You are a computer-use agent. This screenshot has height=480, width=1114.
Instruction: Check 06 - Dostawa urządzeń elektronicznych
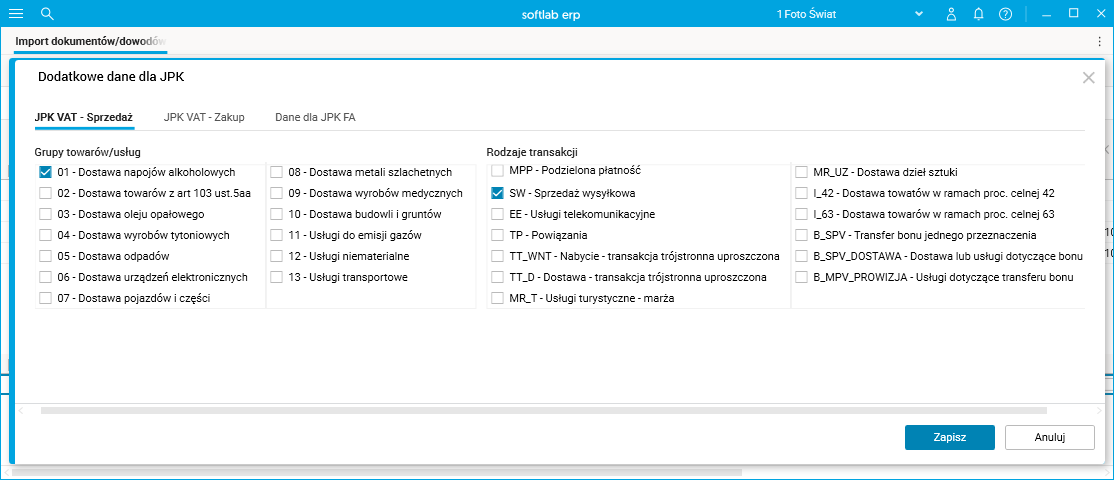45,277
